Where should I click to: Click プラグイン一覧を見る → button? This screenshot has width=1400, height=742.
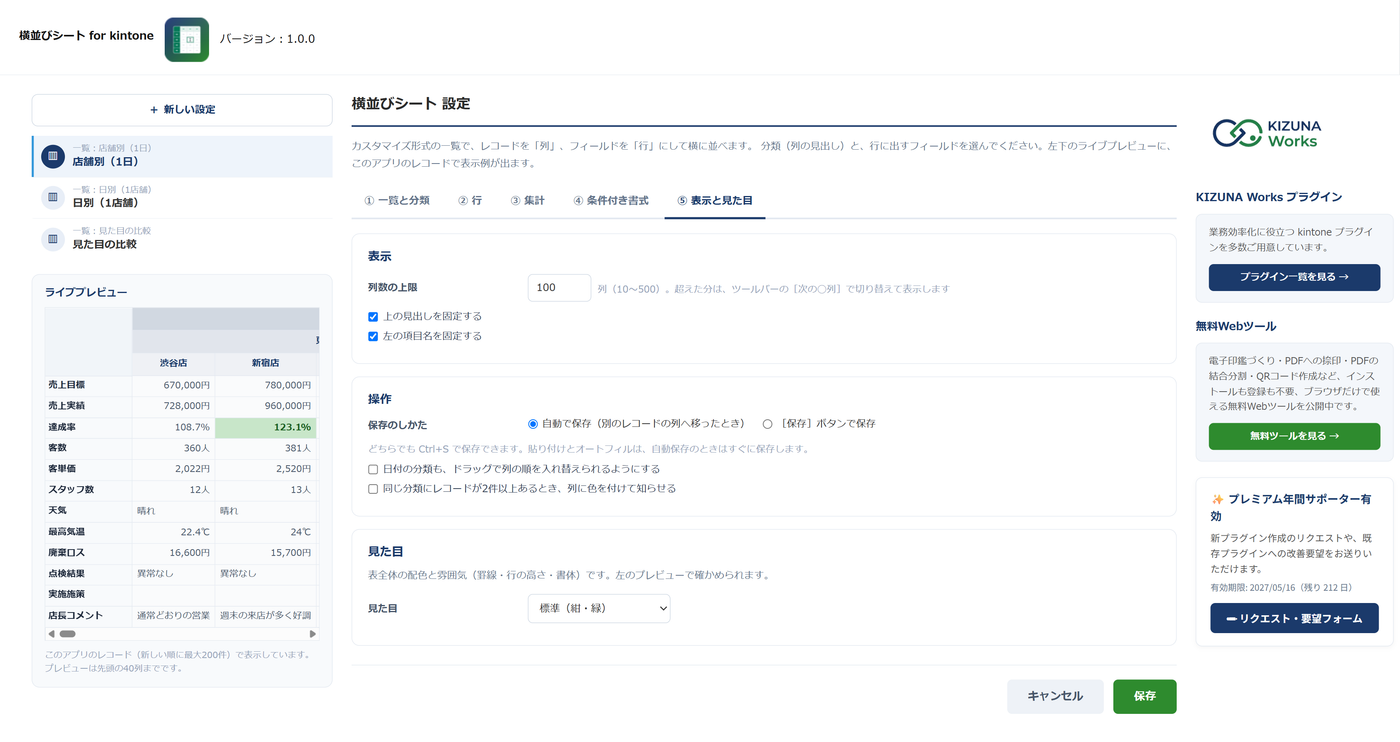[x=1294, y=277]
